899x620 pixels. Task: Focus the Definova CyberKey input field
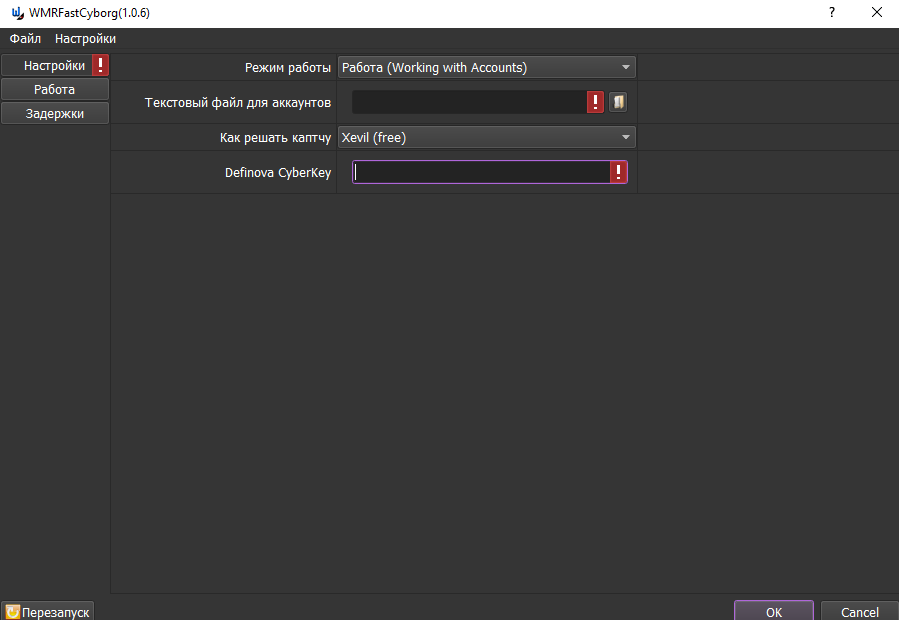coord(480,173)
